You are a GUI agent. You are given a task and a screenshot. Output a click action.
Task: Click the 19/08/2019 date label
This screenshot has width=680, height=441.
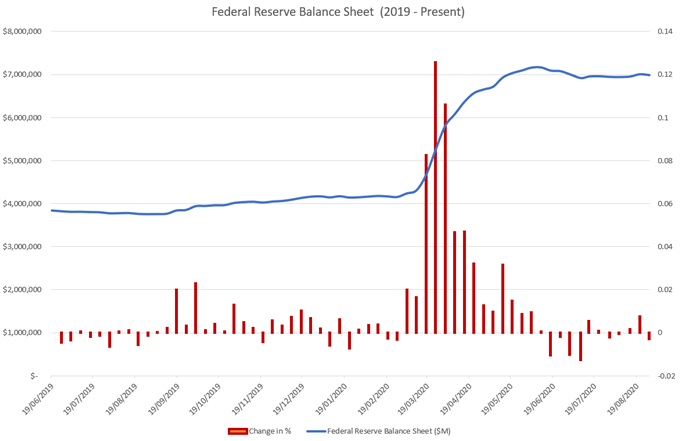121,399
